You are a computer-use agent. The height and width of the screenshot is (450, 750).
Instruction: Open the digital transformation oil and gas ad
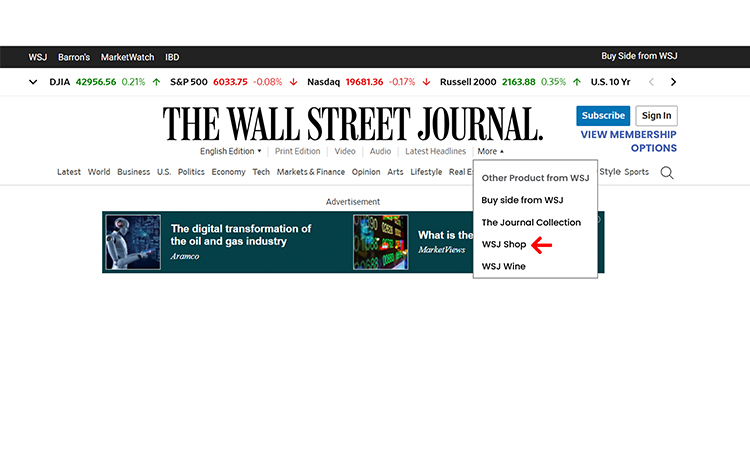click(241, 235)
